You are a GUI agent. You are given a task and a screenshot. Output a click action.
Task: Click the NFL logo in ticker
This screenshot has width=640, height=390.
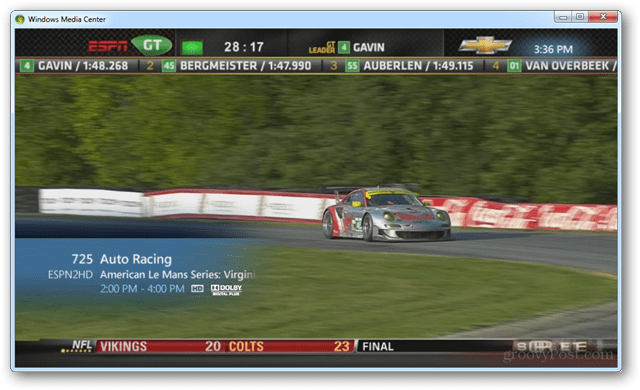(78, 346)
